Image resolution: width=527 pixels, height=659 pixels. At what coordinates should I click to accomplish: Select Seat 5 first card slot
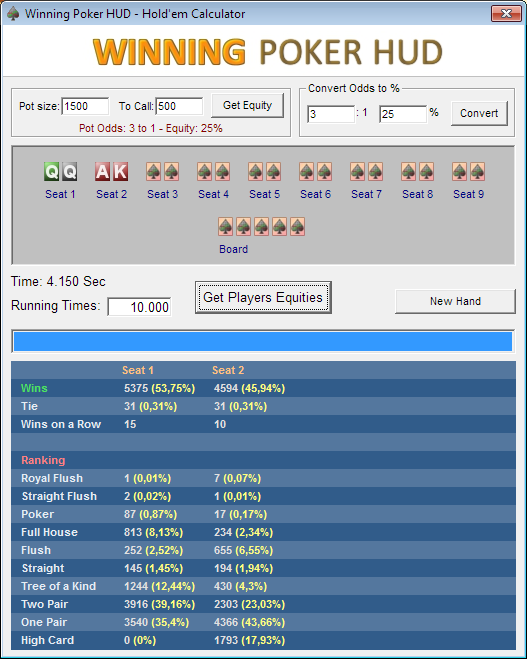coord(256,171)
